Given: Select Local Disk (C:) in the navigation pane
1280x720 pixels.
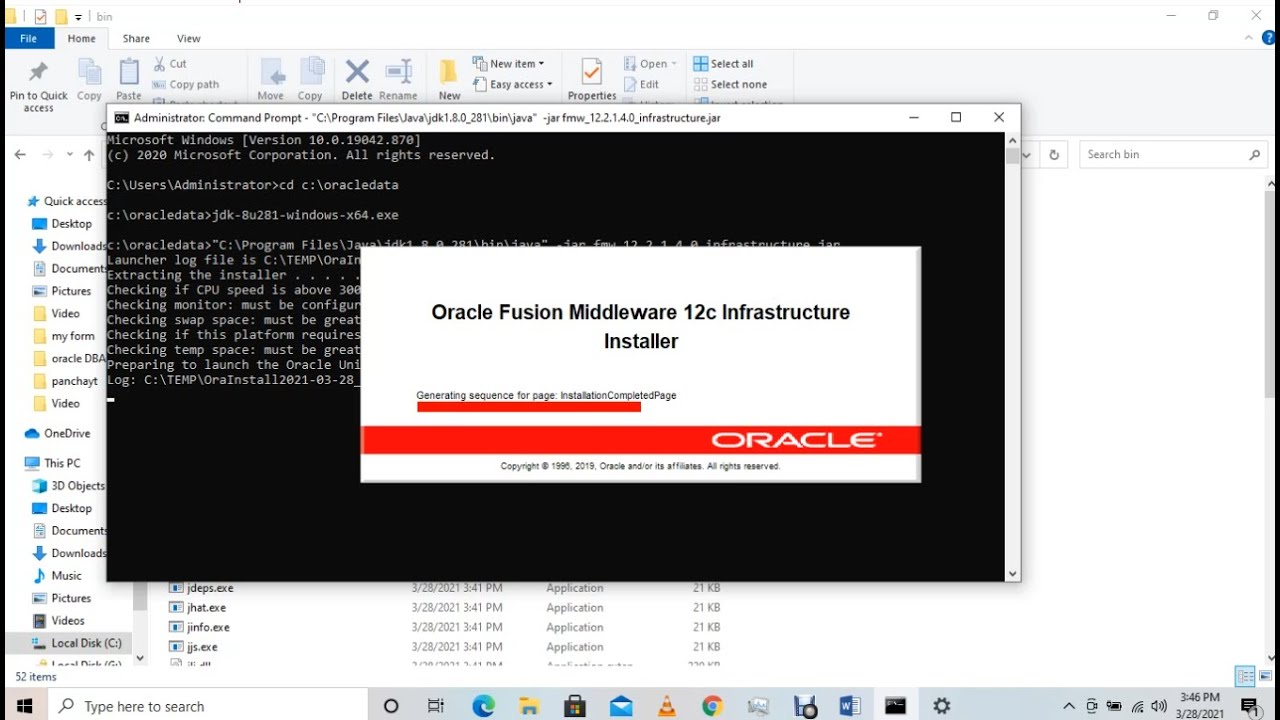Looking at the screenshot, I should coord(77,643).
